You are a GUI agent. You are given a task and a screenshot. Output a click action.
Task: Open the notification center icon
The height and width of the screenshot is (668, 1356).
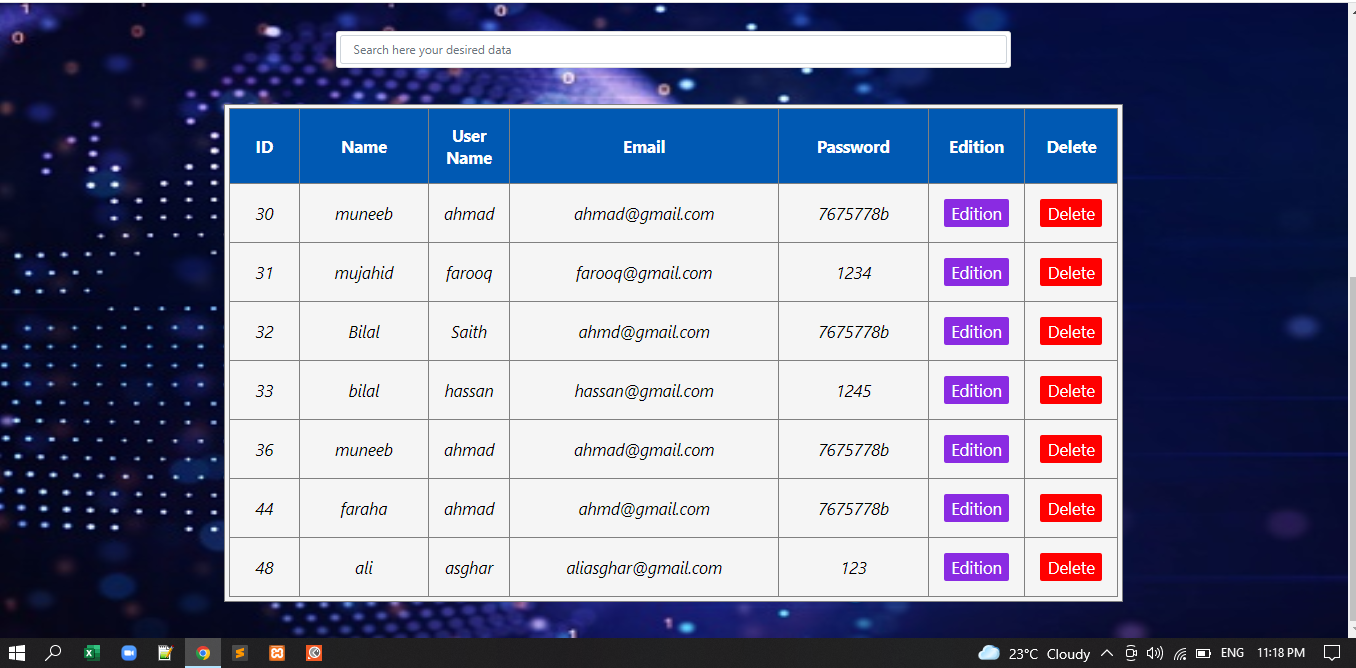[1331, 653]
